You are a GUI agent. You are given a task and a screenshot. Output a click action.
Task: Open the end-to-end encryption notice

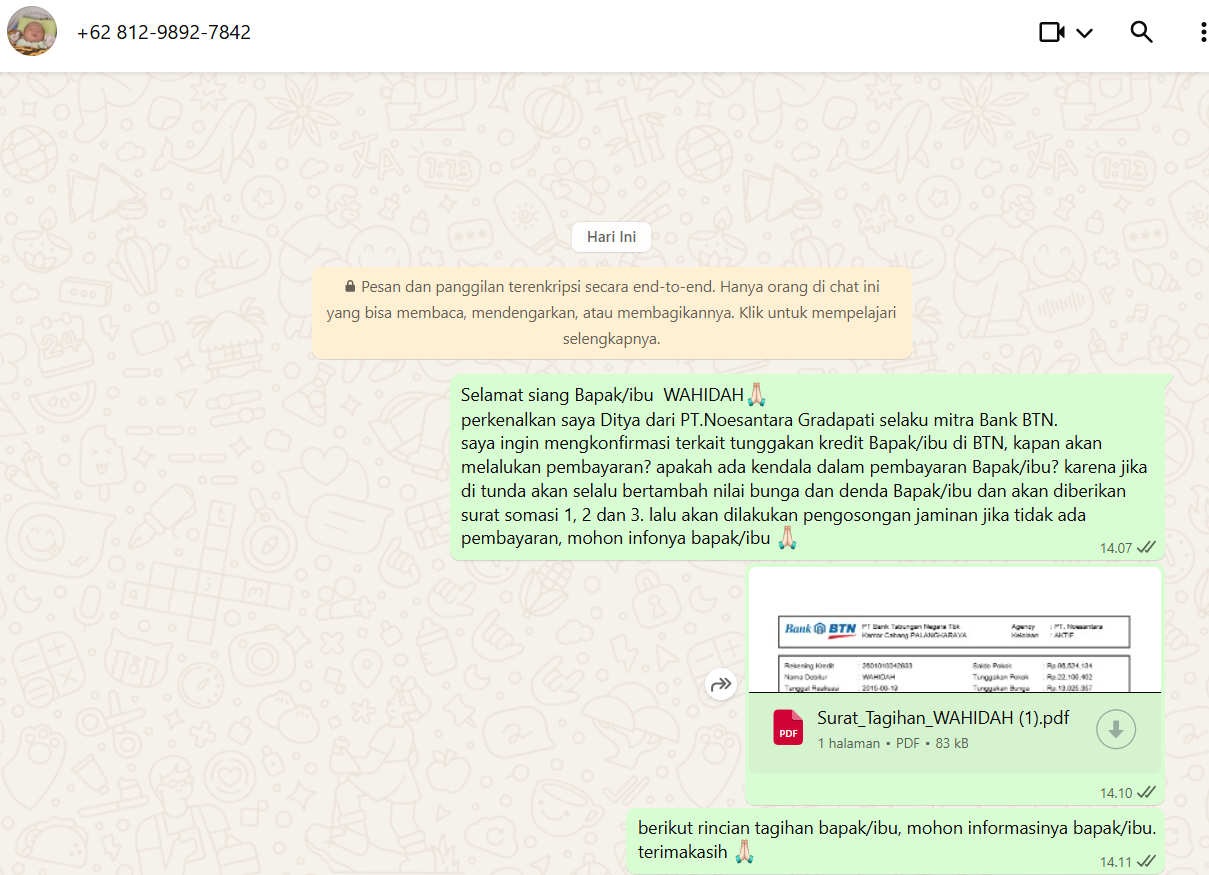point(611,312)
